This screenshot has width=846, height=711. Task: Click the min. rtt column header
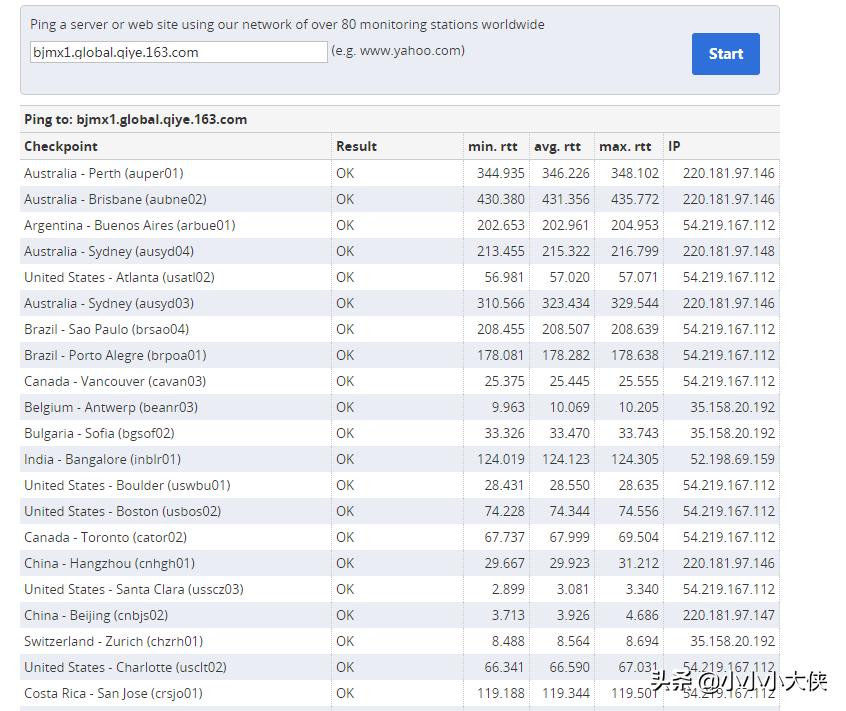(493, 146)
